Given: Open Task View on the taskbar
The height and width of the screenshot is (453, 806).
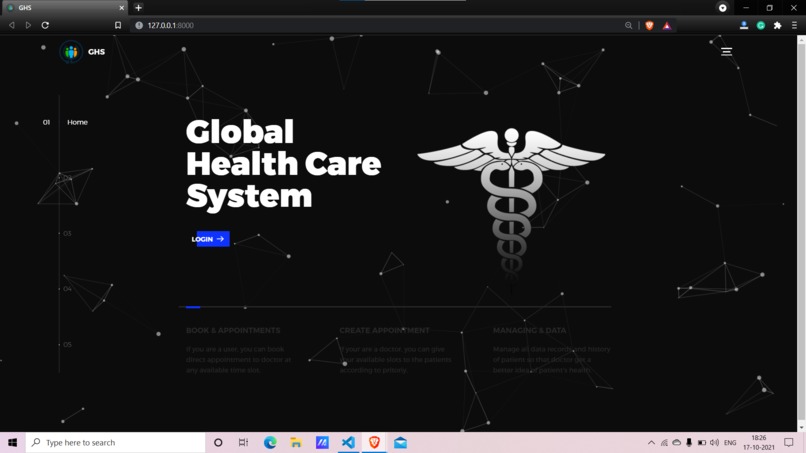Looking at the screenshot, I should [243, 442].
